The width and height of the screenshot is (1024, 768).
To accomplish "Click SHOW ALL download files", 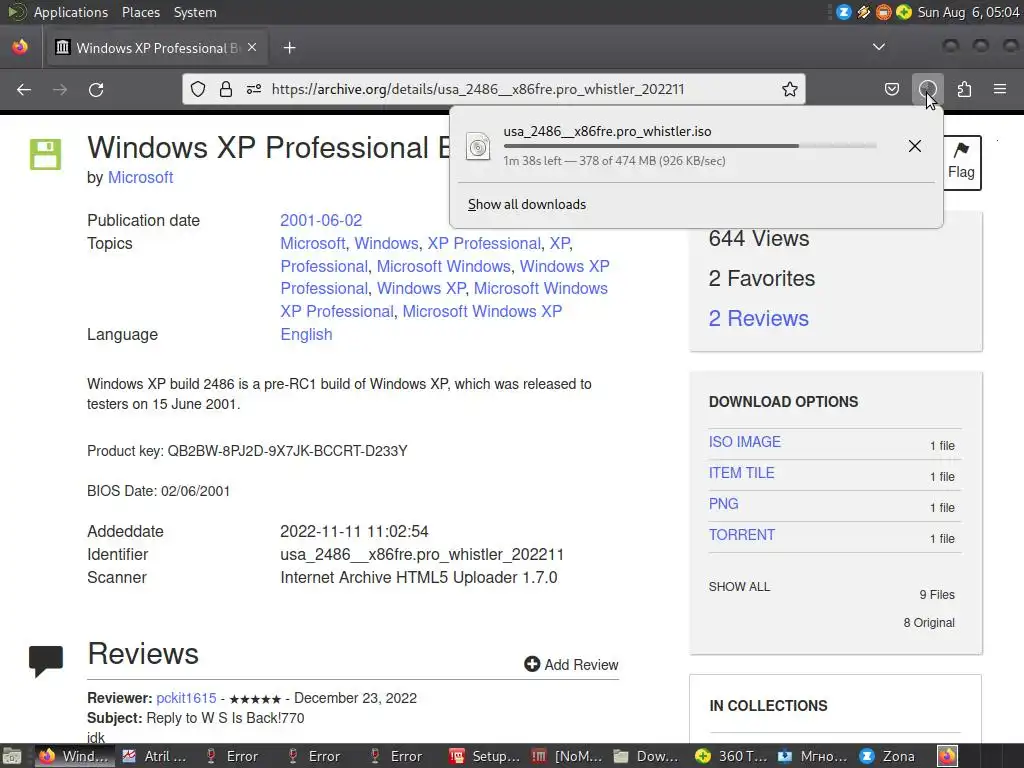I will (x=739, y=587).
